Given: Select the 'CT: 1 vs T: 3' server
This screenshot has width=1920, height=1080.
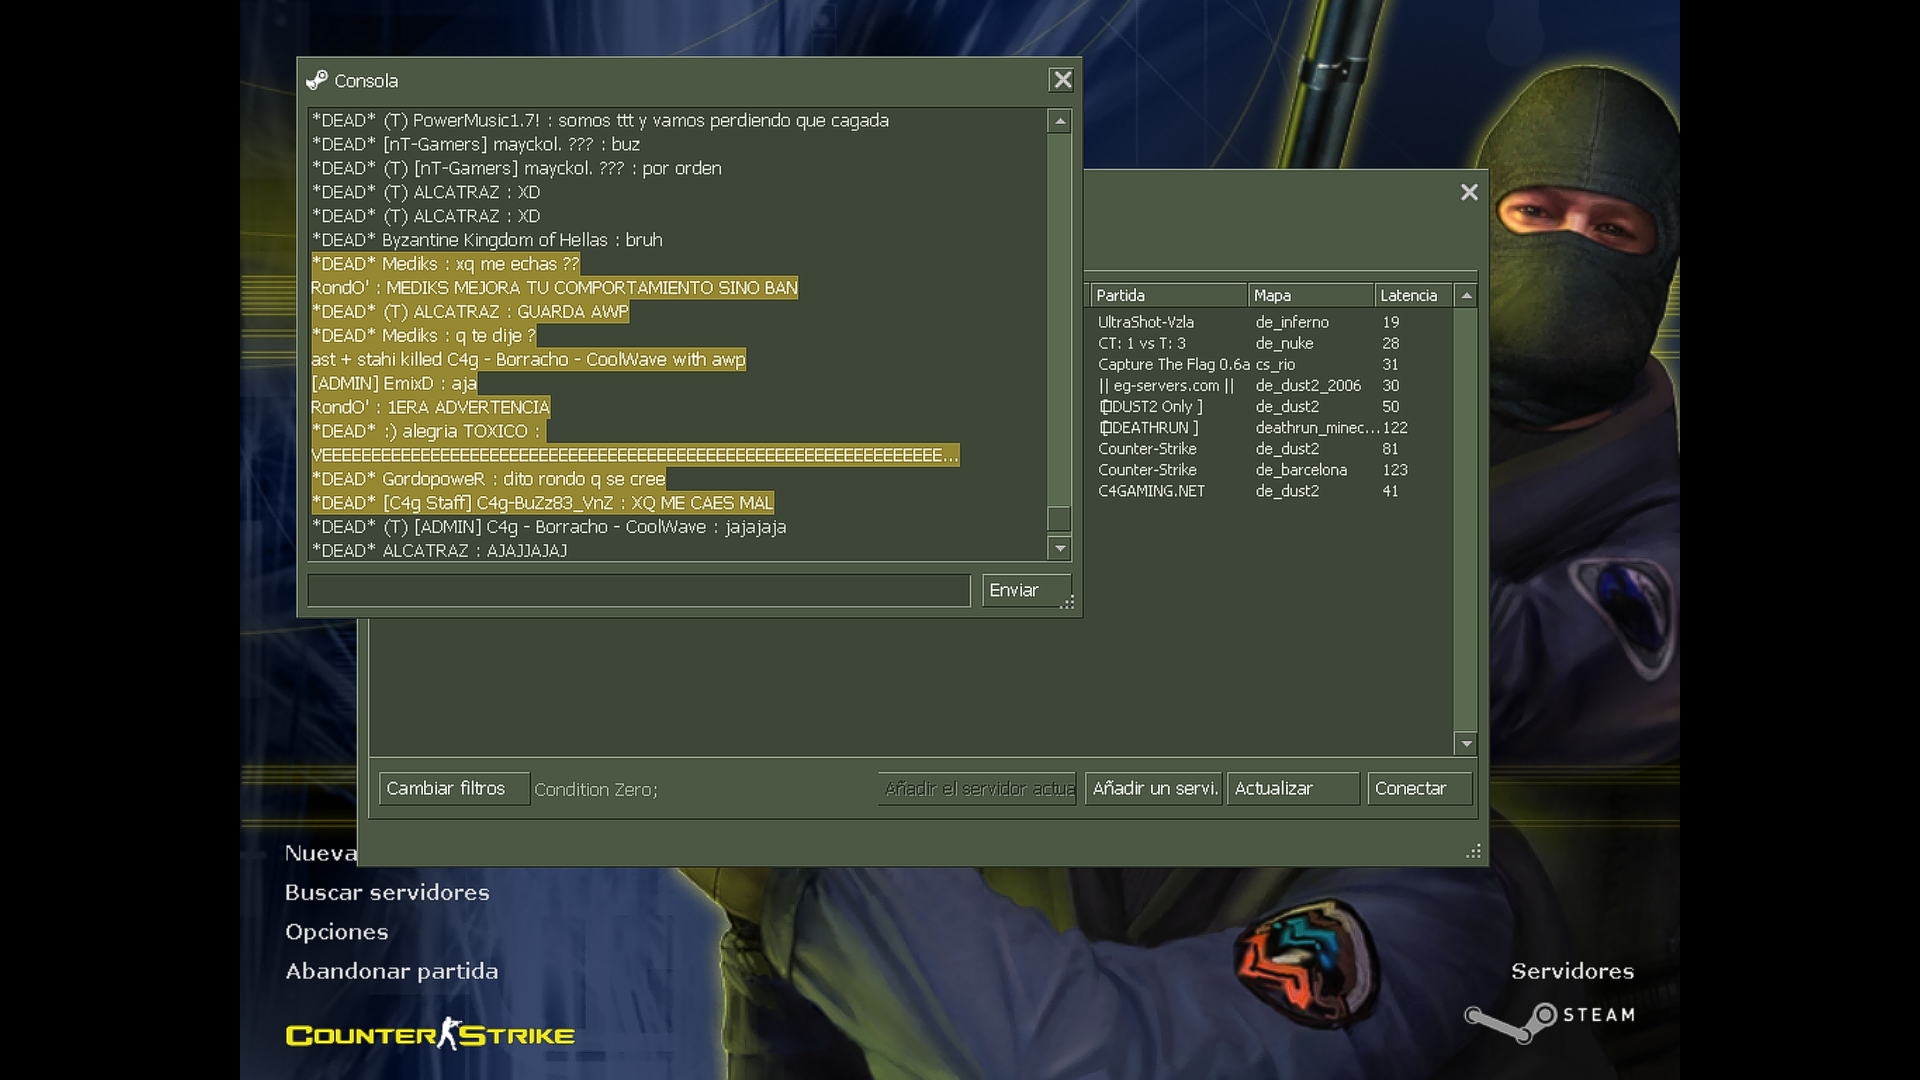Looking at the screenshot, I should (1270, 343).
